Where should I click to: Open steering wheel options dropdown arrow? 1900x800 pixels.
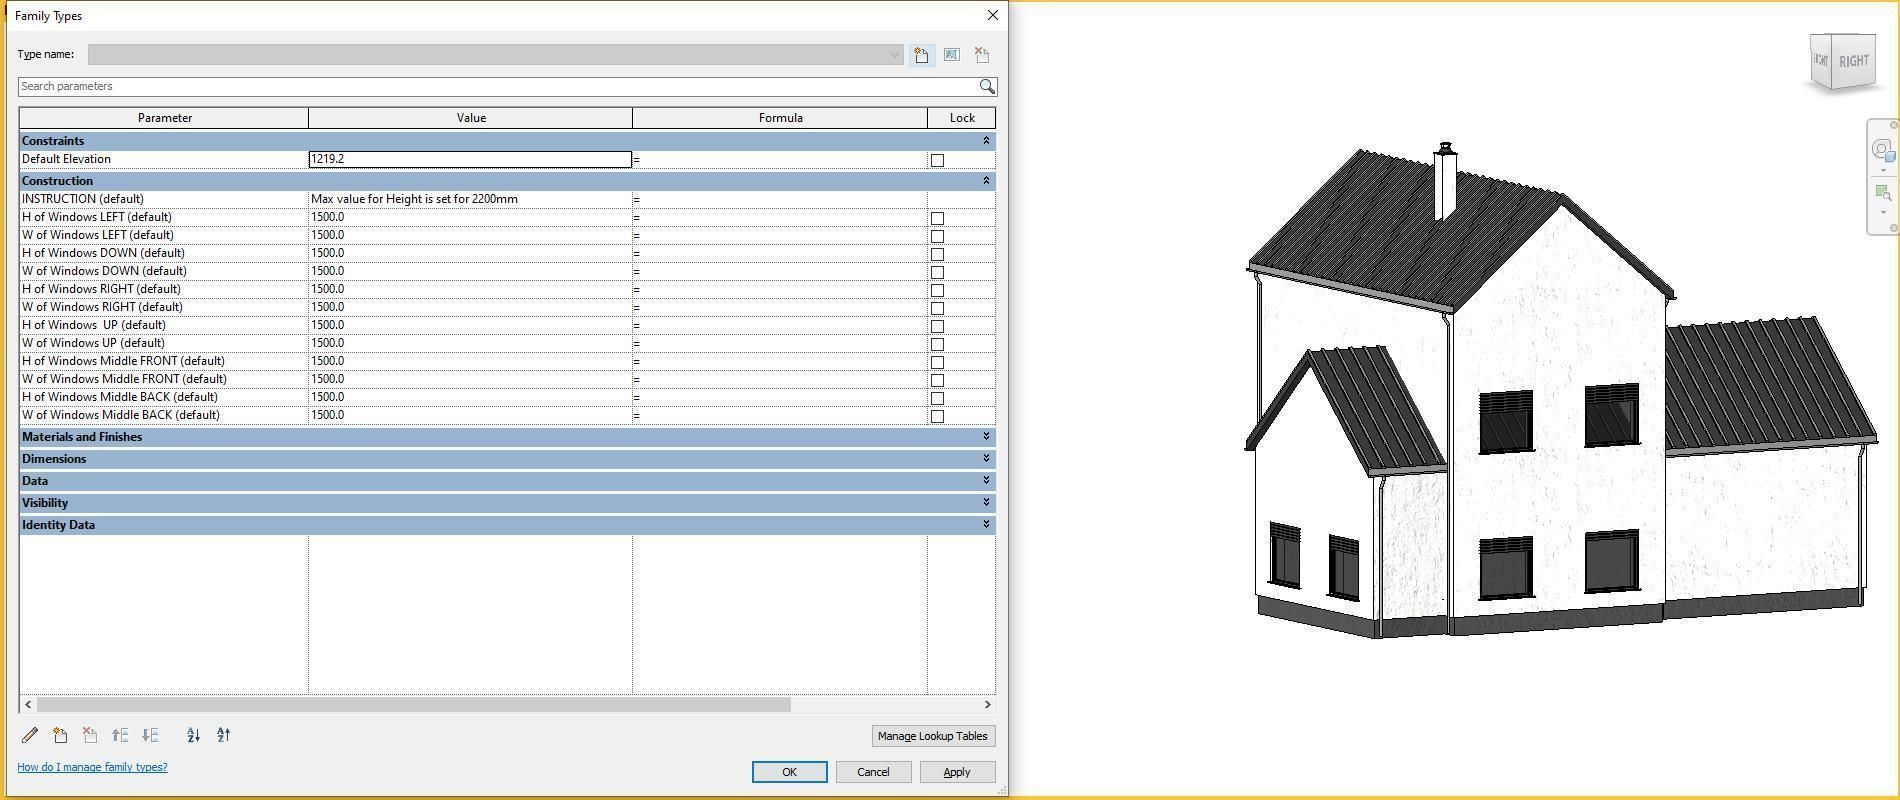click(x=1883, y=170)
